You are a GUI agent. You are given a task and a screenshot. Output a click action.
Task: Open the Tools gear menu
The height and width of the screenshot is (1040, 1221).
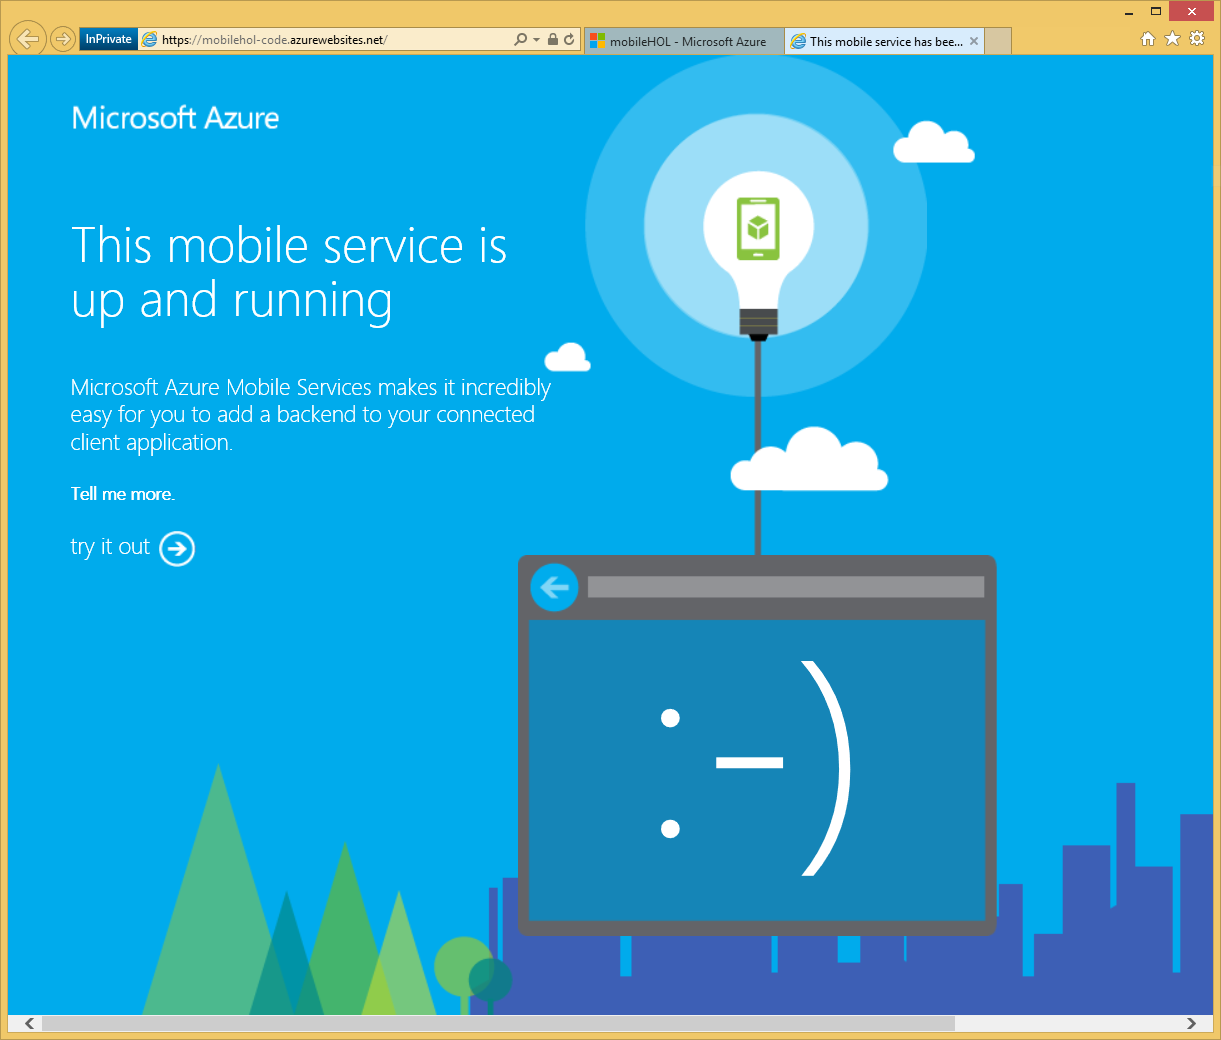click(x=1197, y=39)
